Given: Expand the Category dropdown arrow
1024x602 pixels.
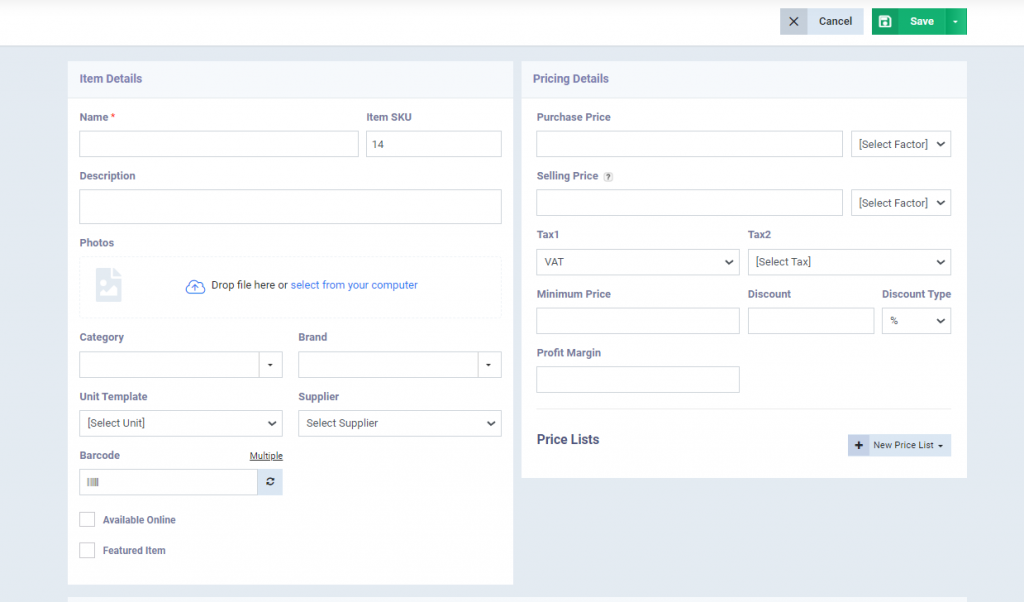Looking at the screenshot, I should pyautogui.click(x=269, y=364).
